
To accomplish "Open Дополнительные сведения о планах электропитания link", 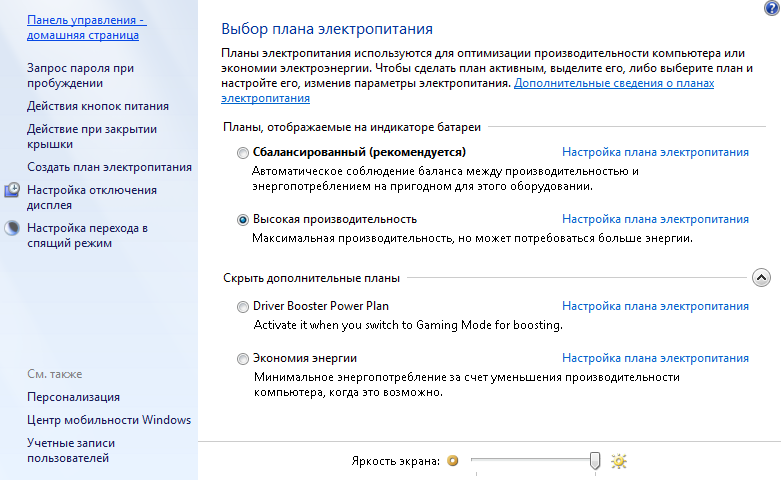I will (x=614, y=83).
